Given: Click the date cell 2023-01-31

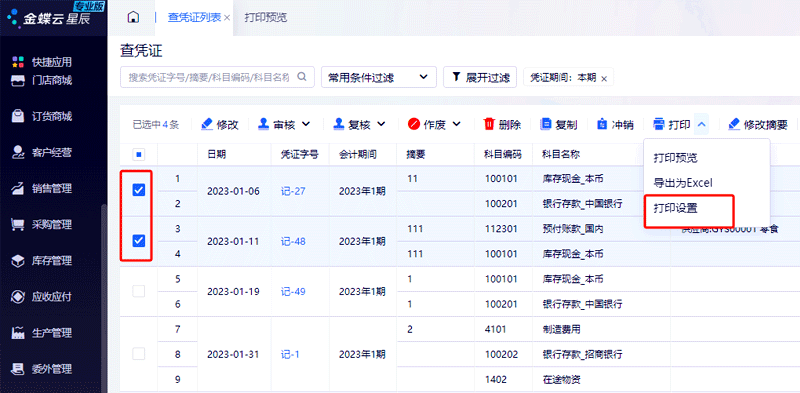Looking at the screenshot, I should [233, 354].
